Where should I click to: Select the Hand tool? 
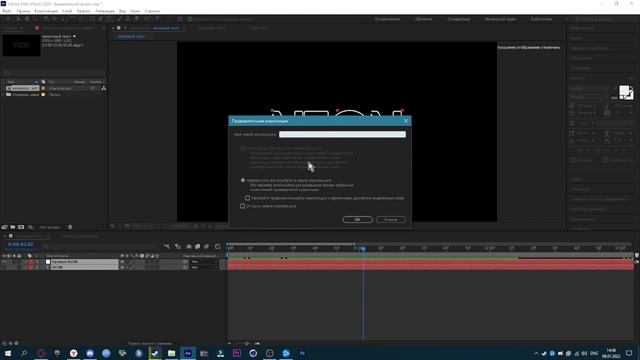[x=27, y=19]
